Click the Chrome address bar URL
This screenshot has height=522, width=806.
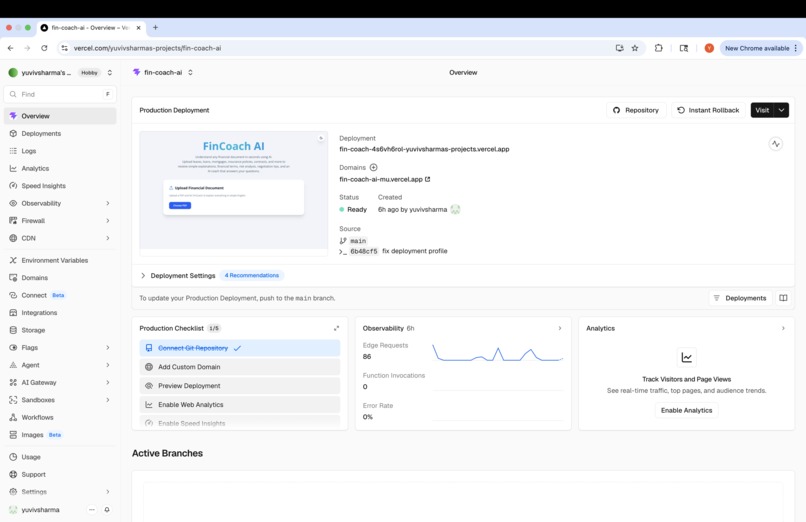(148, 48)
